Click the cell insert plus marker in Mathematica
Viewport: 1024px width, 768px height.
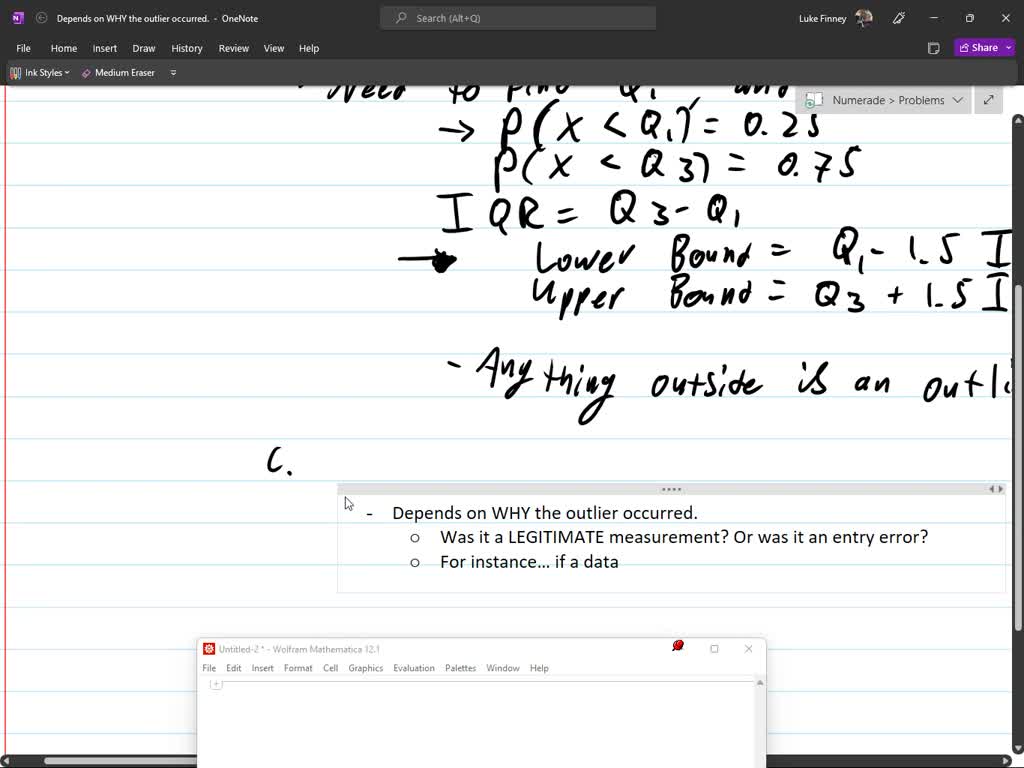[214, 684]
